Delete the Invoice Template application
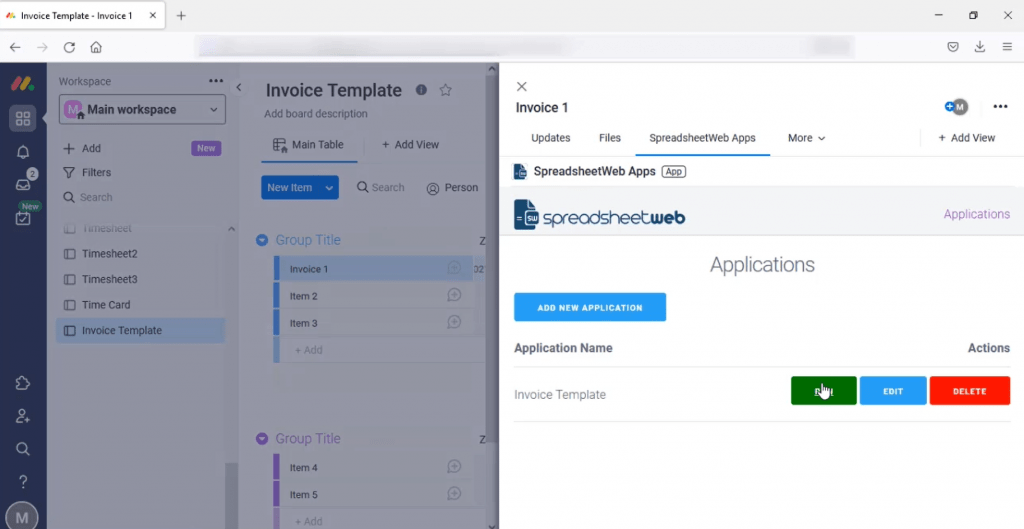This screenshot has width=1024, height=529. 970,391
